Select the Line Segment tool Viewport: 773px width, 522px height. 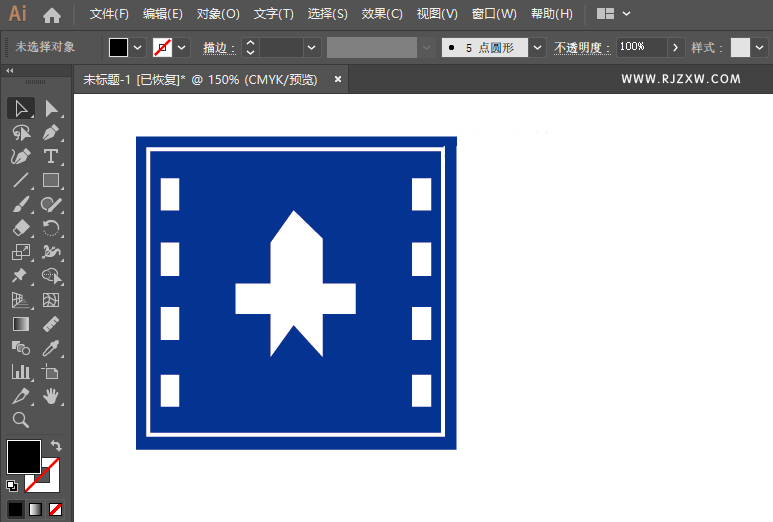click(x=20, y=181)
